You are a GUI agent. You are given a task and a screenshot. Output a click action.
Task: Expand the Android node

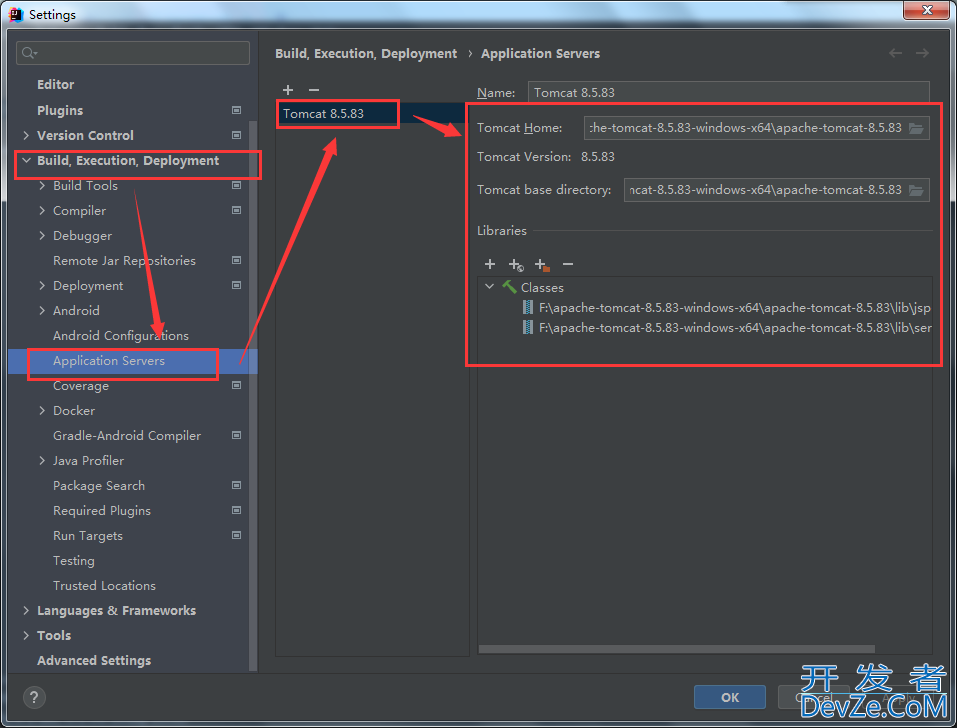(x=42, y=311)
